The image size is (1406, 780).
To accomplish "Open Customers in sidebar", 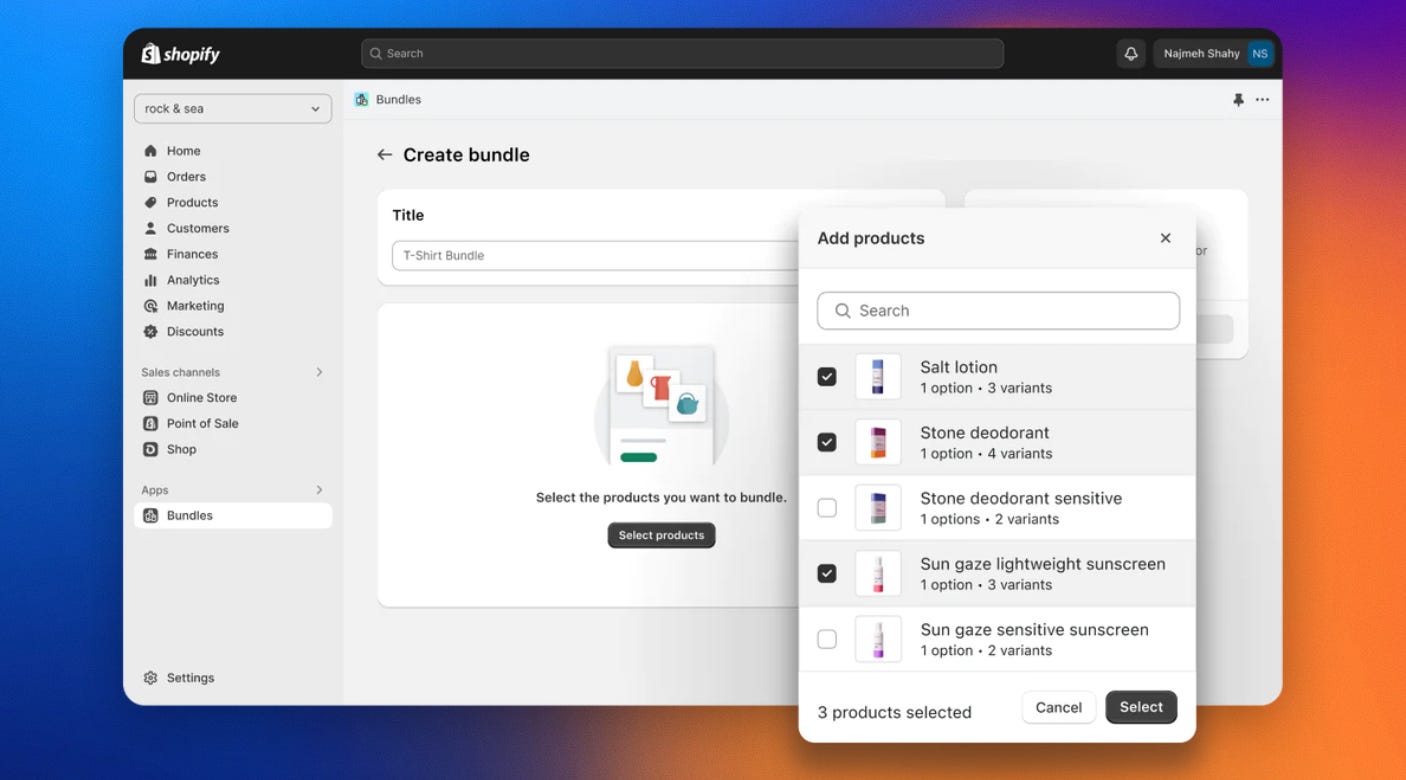I will 198,229.
